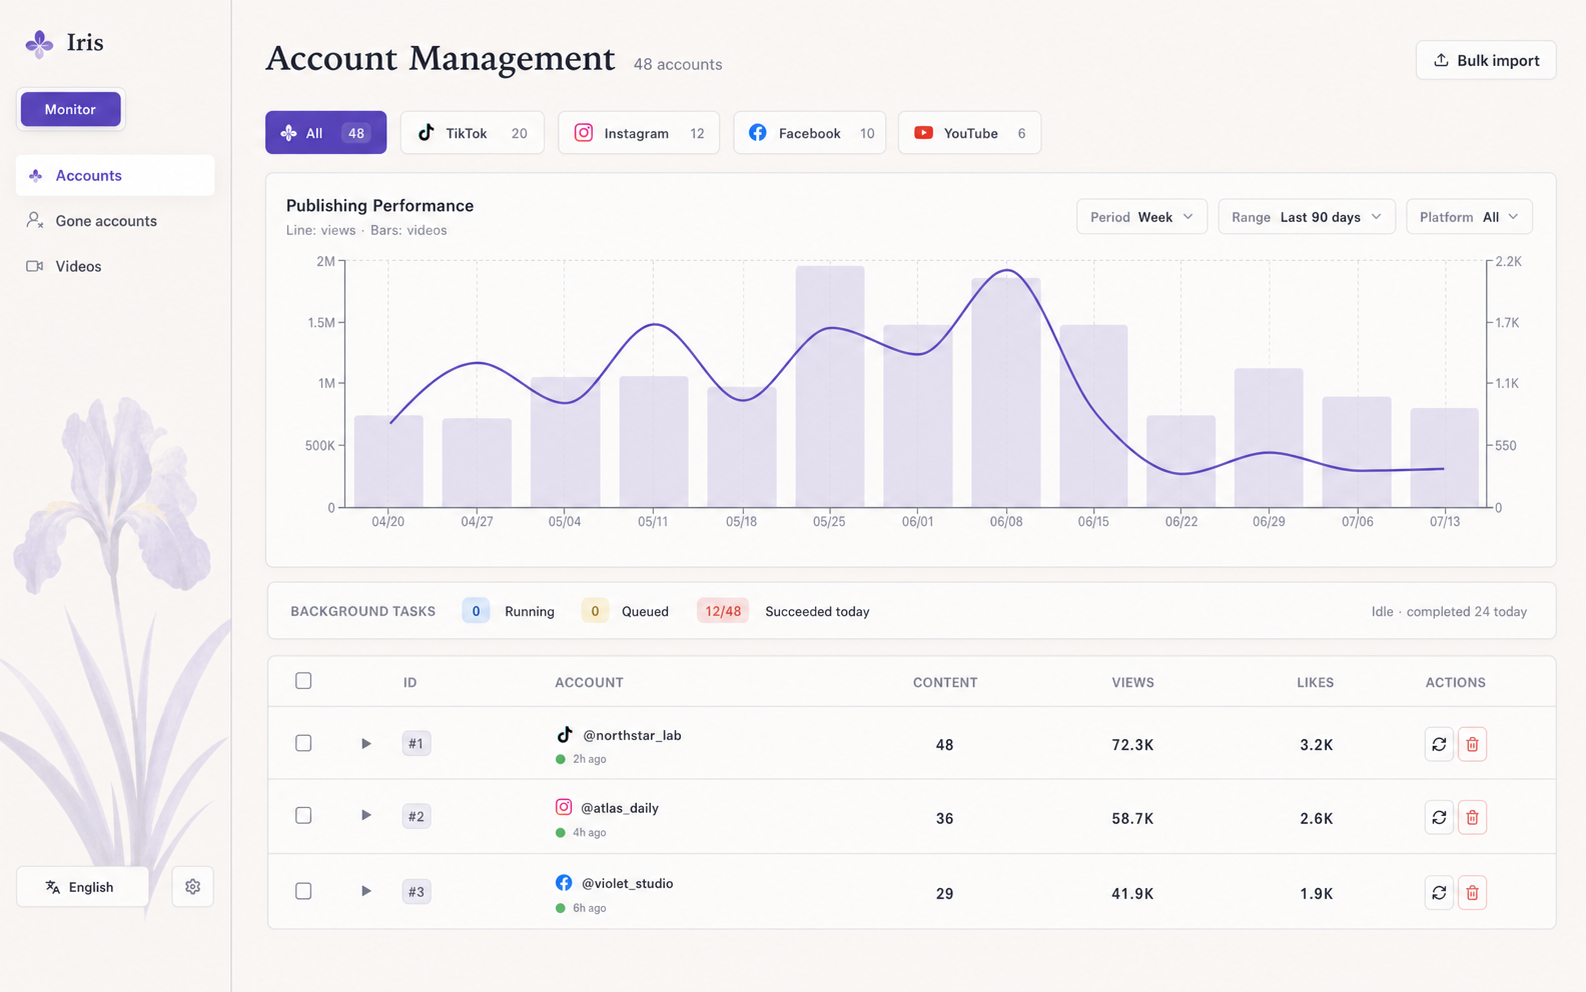Click the Bulk import button
Viewport: 1586px width, 992px height.
coord(1486,60)
